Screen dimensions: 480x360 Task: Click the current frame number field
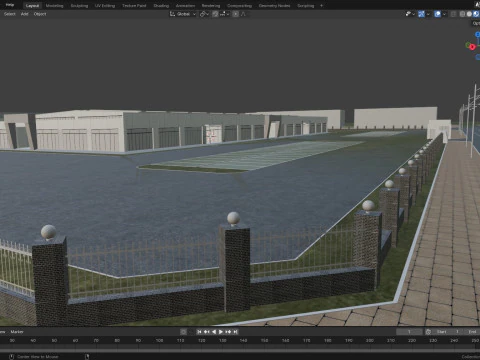(x=409, y=332)
